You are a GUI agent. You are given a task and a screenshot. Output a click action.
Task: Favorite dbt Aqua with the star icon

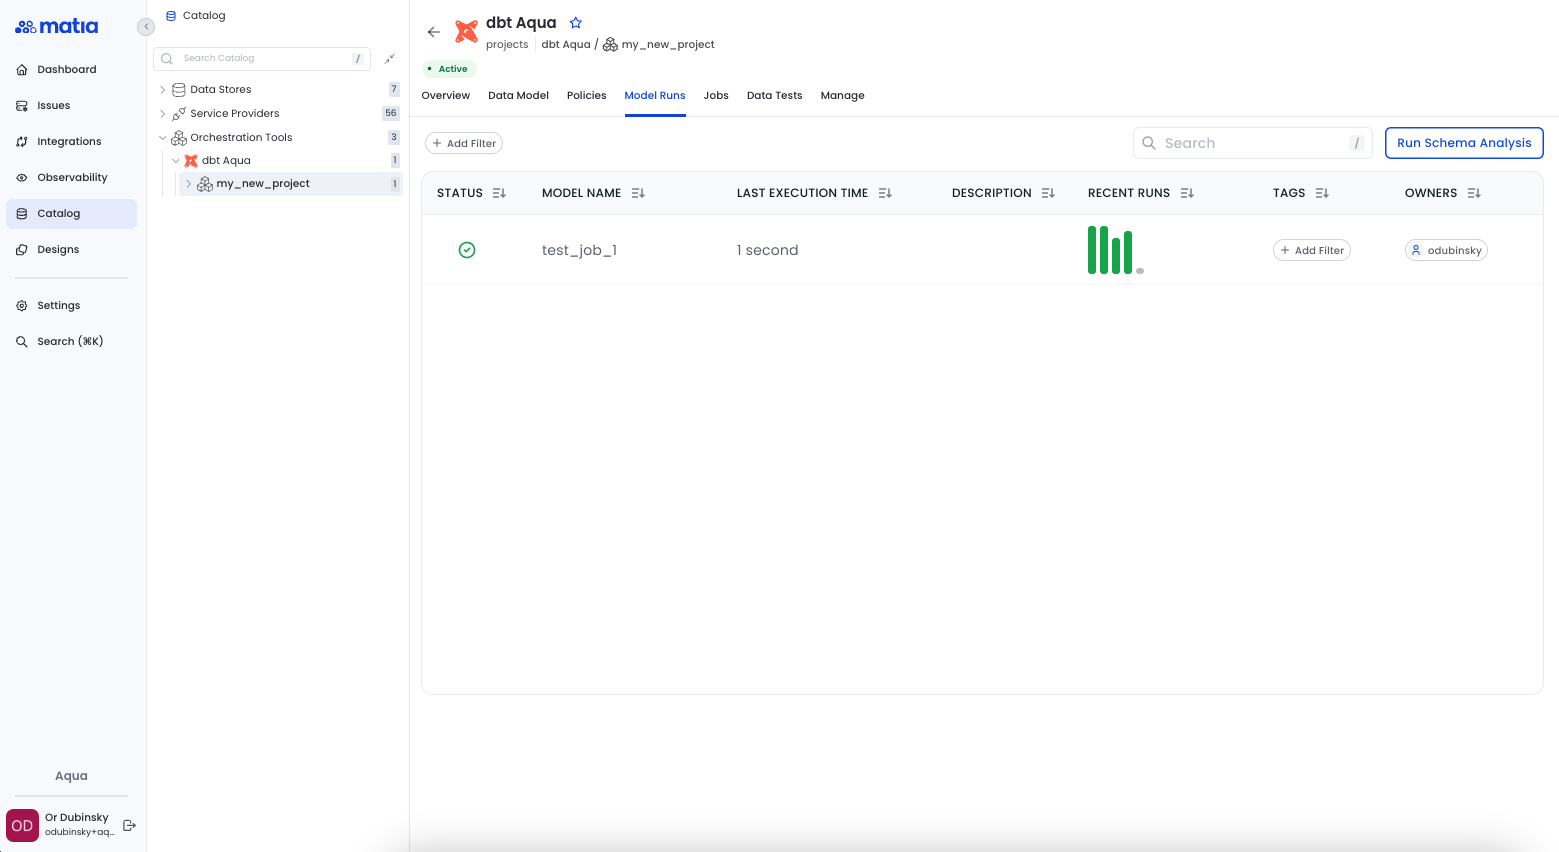pyautogui.click(x=575, y=22)
